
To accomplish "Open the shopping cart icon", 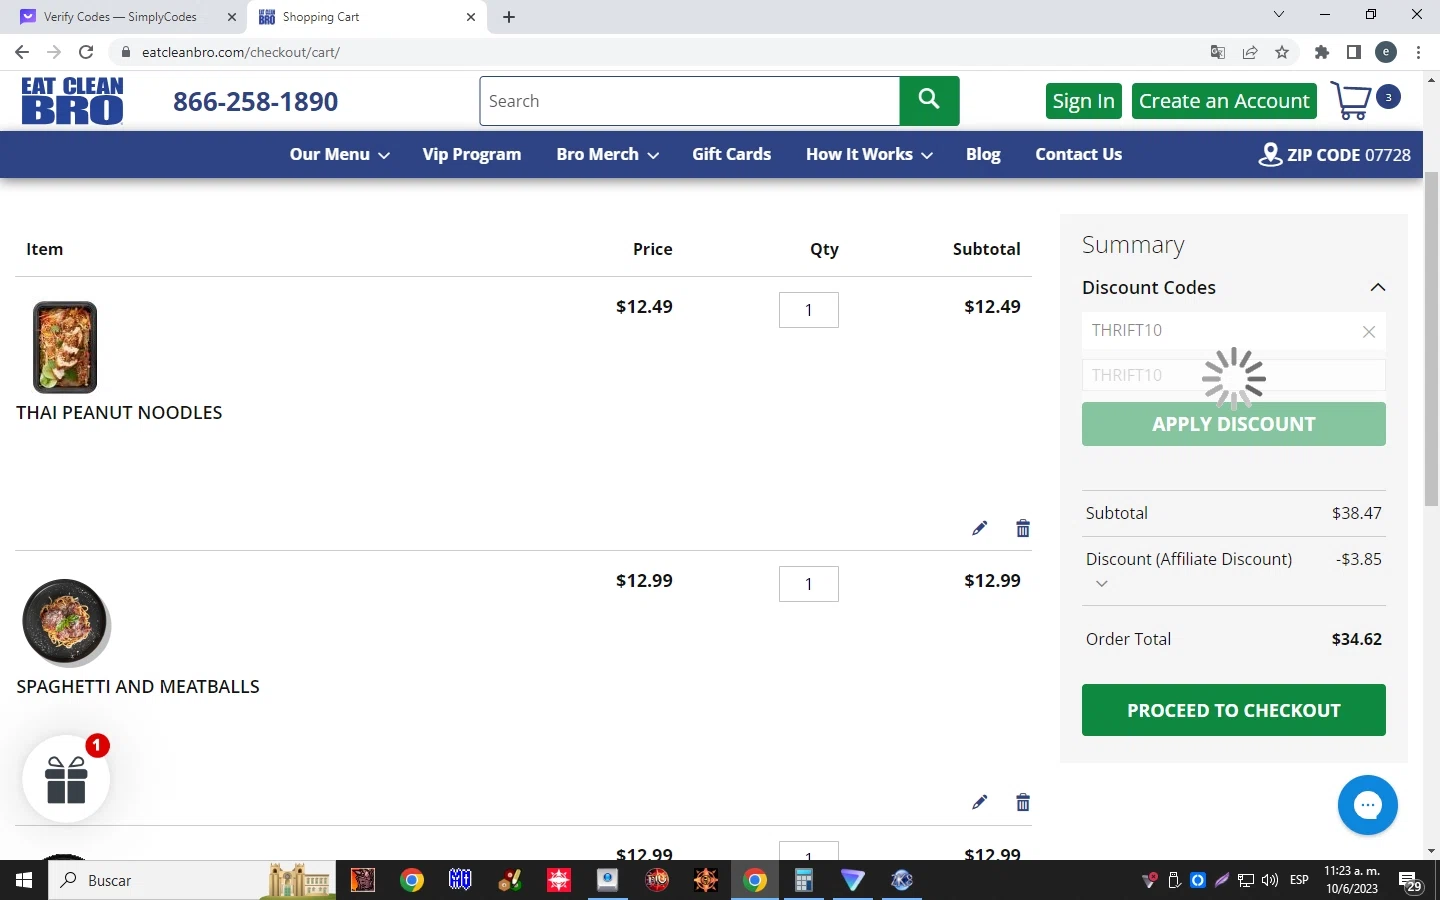I will pyautogui.click(x=1352, y=101).
